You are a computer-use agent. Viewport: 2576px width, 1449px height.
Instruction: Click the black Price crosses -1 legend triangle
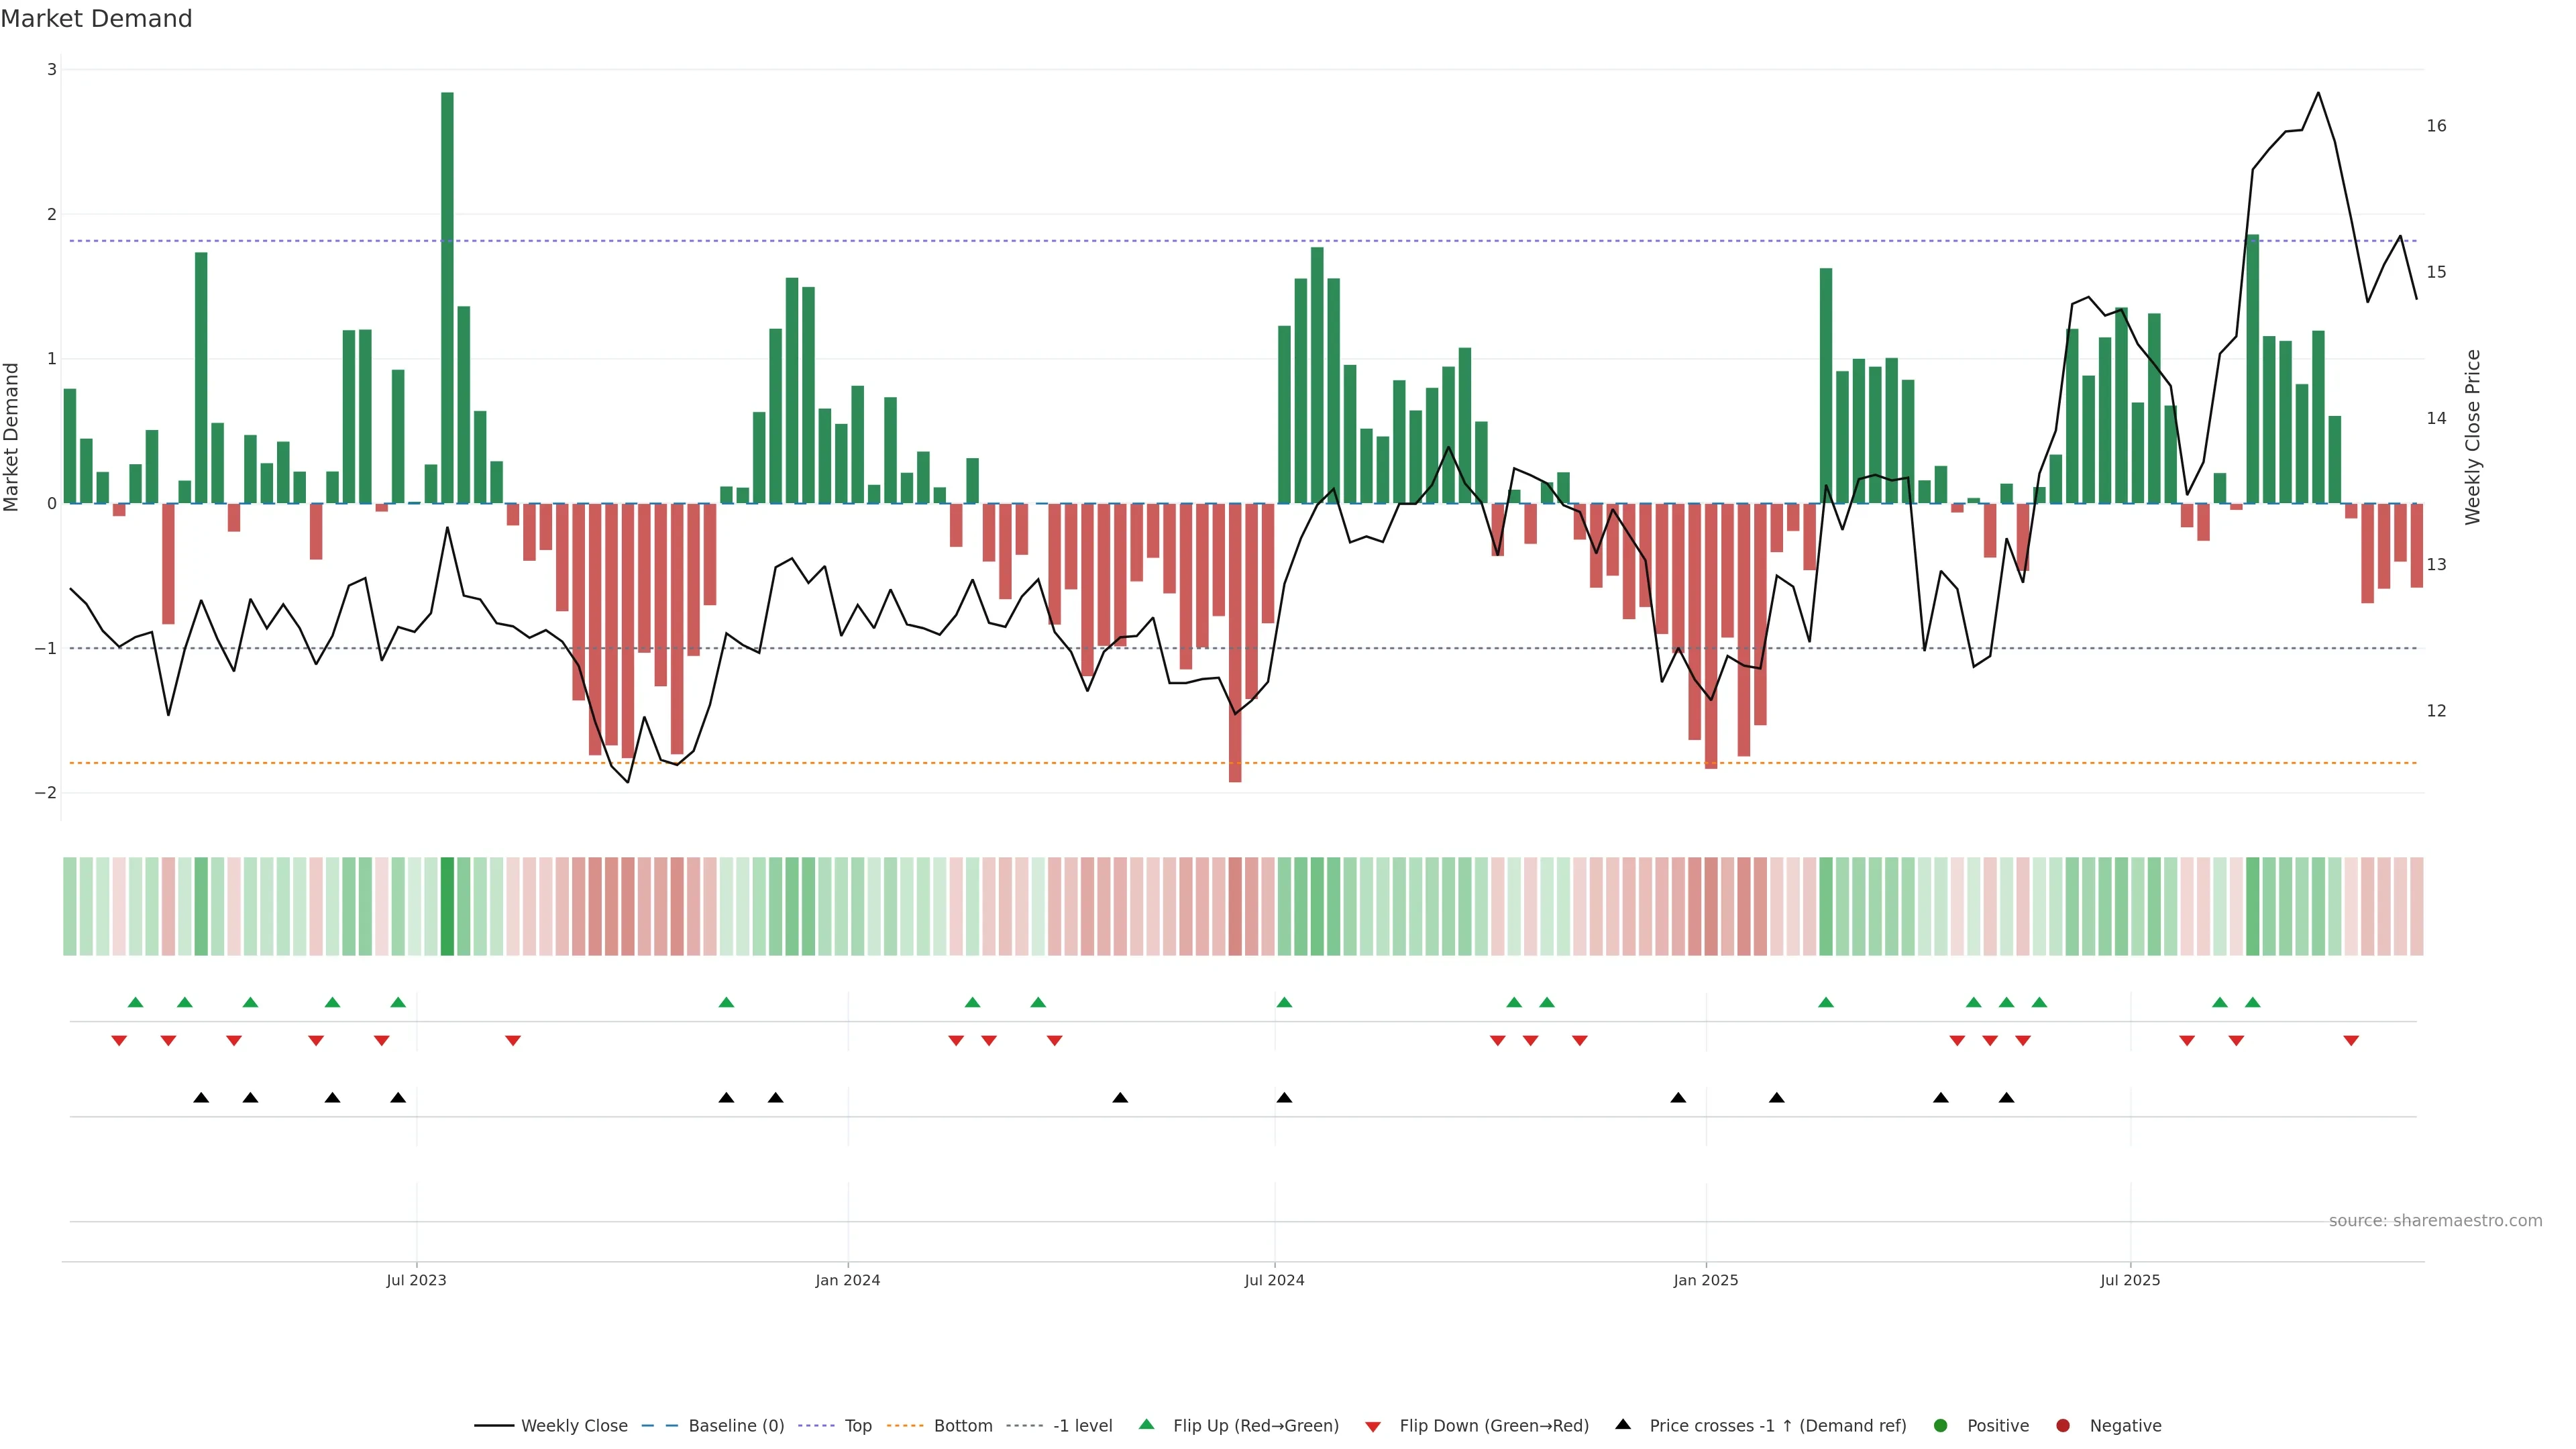tap(1623, 1424)
